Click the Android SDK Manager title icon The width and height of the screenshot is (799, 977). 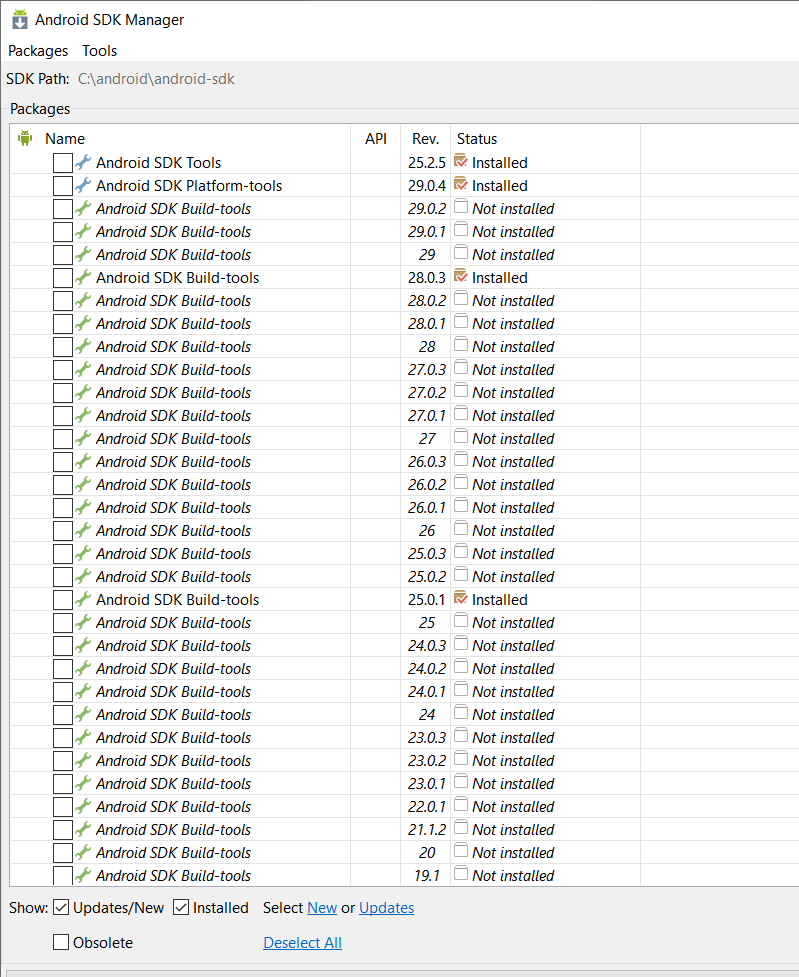point(20,19)
